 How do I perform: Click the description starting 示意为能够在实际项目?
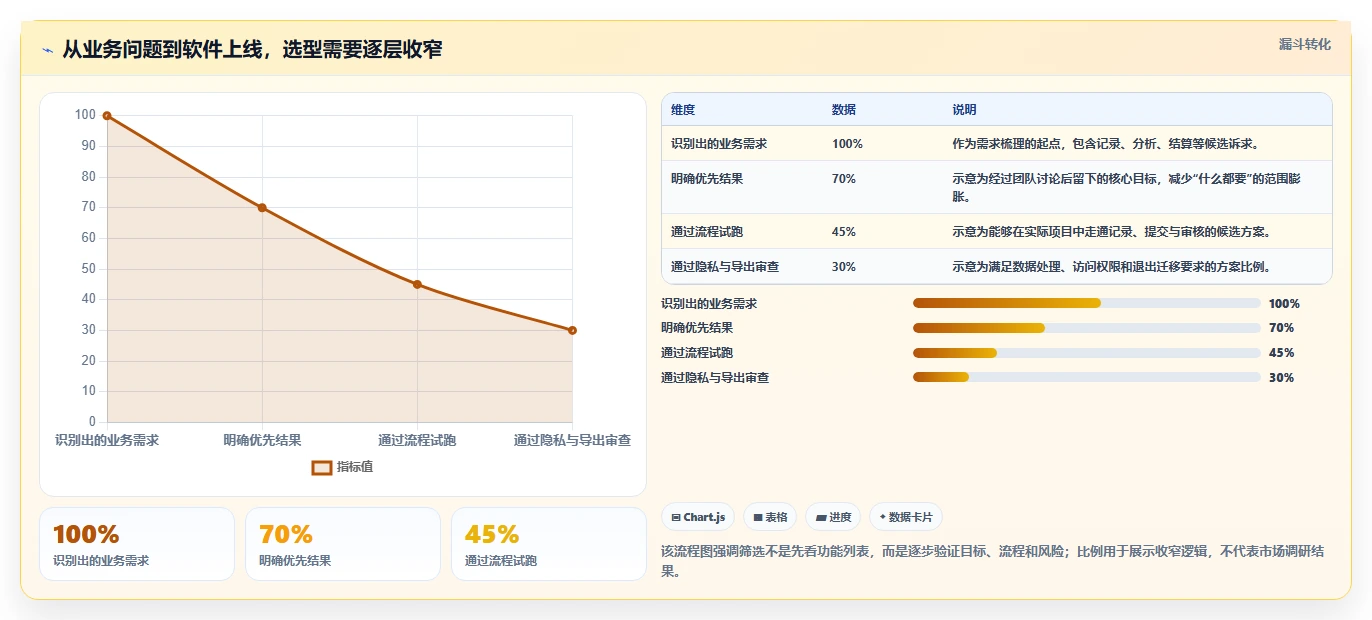tap(1112, 232)
